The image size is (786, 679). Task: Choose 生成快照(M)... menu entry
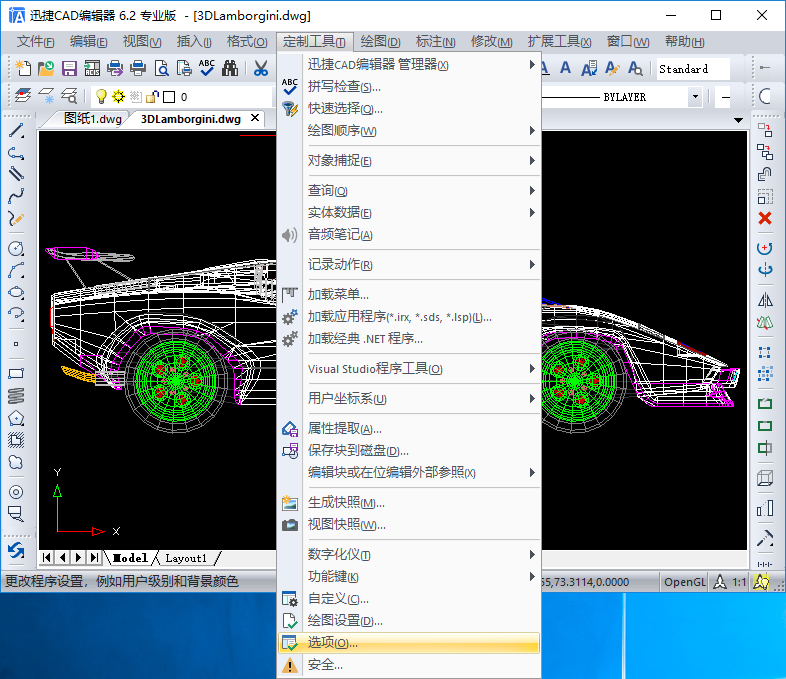pyautogui.click(x=409, y=503)
